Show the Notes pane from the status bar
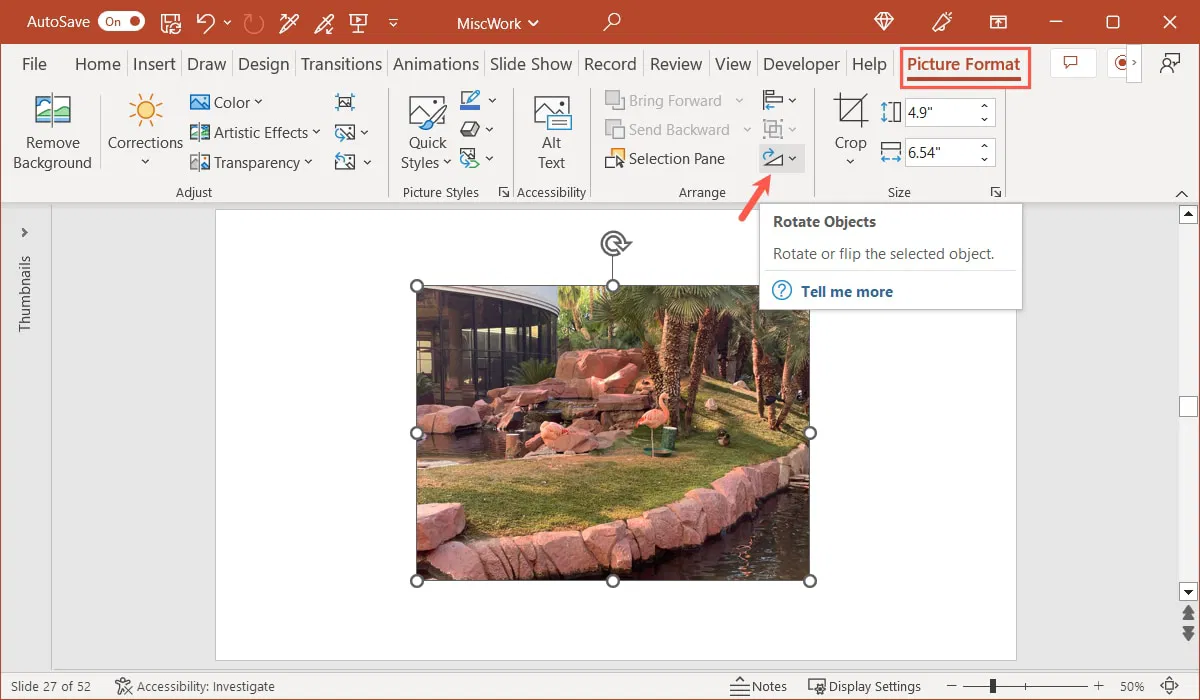This screenshot has width=1200, height=700. pos(758,686)
